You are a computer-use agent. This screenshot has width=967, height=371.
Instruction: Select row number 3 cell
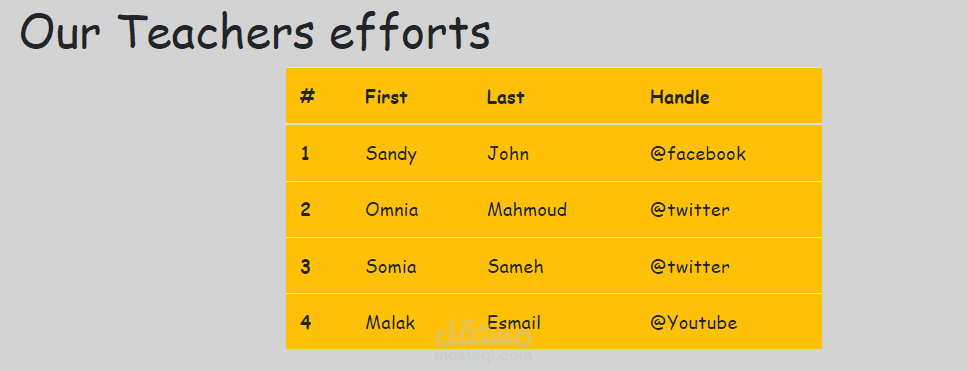click(x=305, y=267)
